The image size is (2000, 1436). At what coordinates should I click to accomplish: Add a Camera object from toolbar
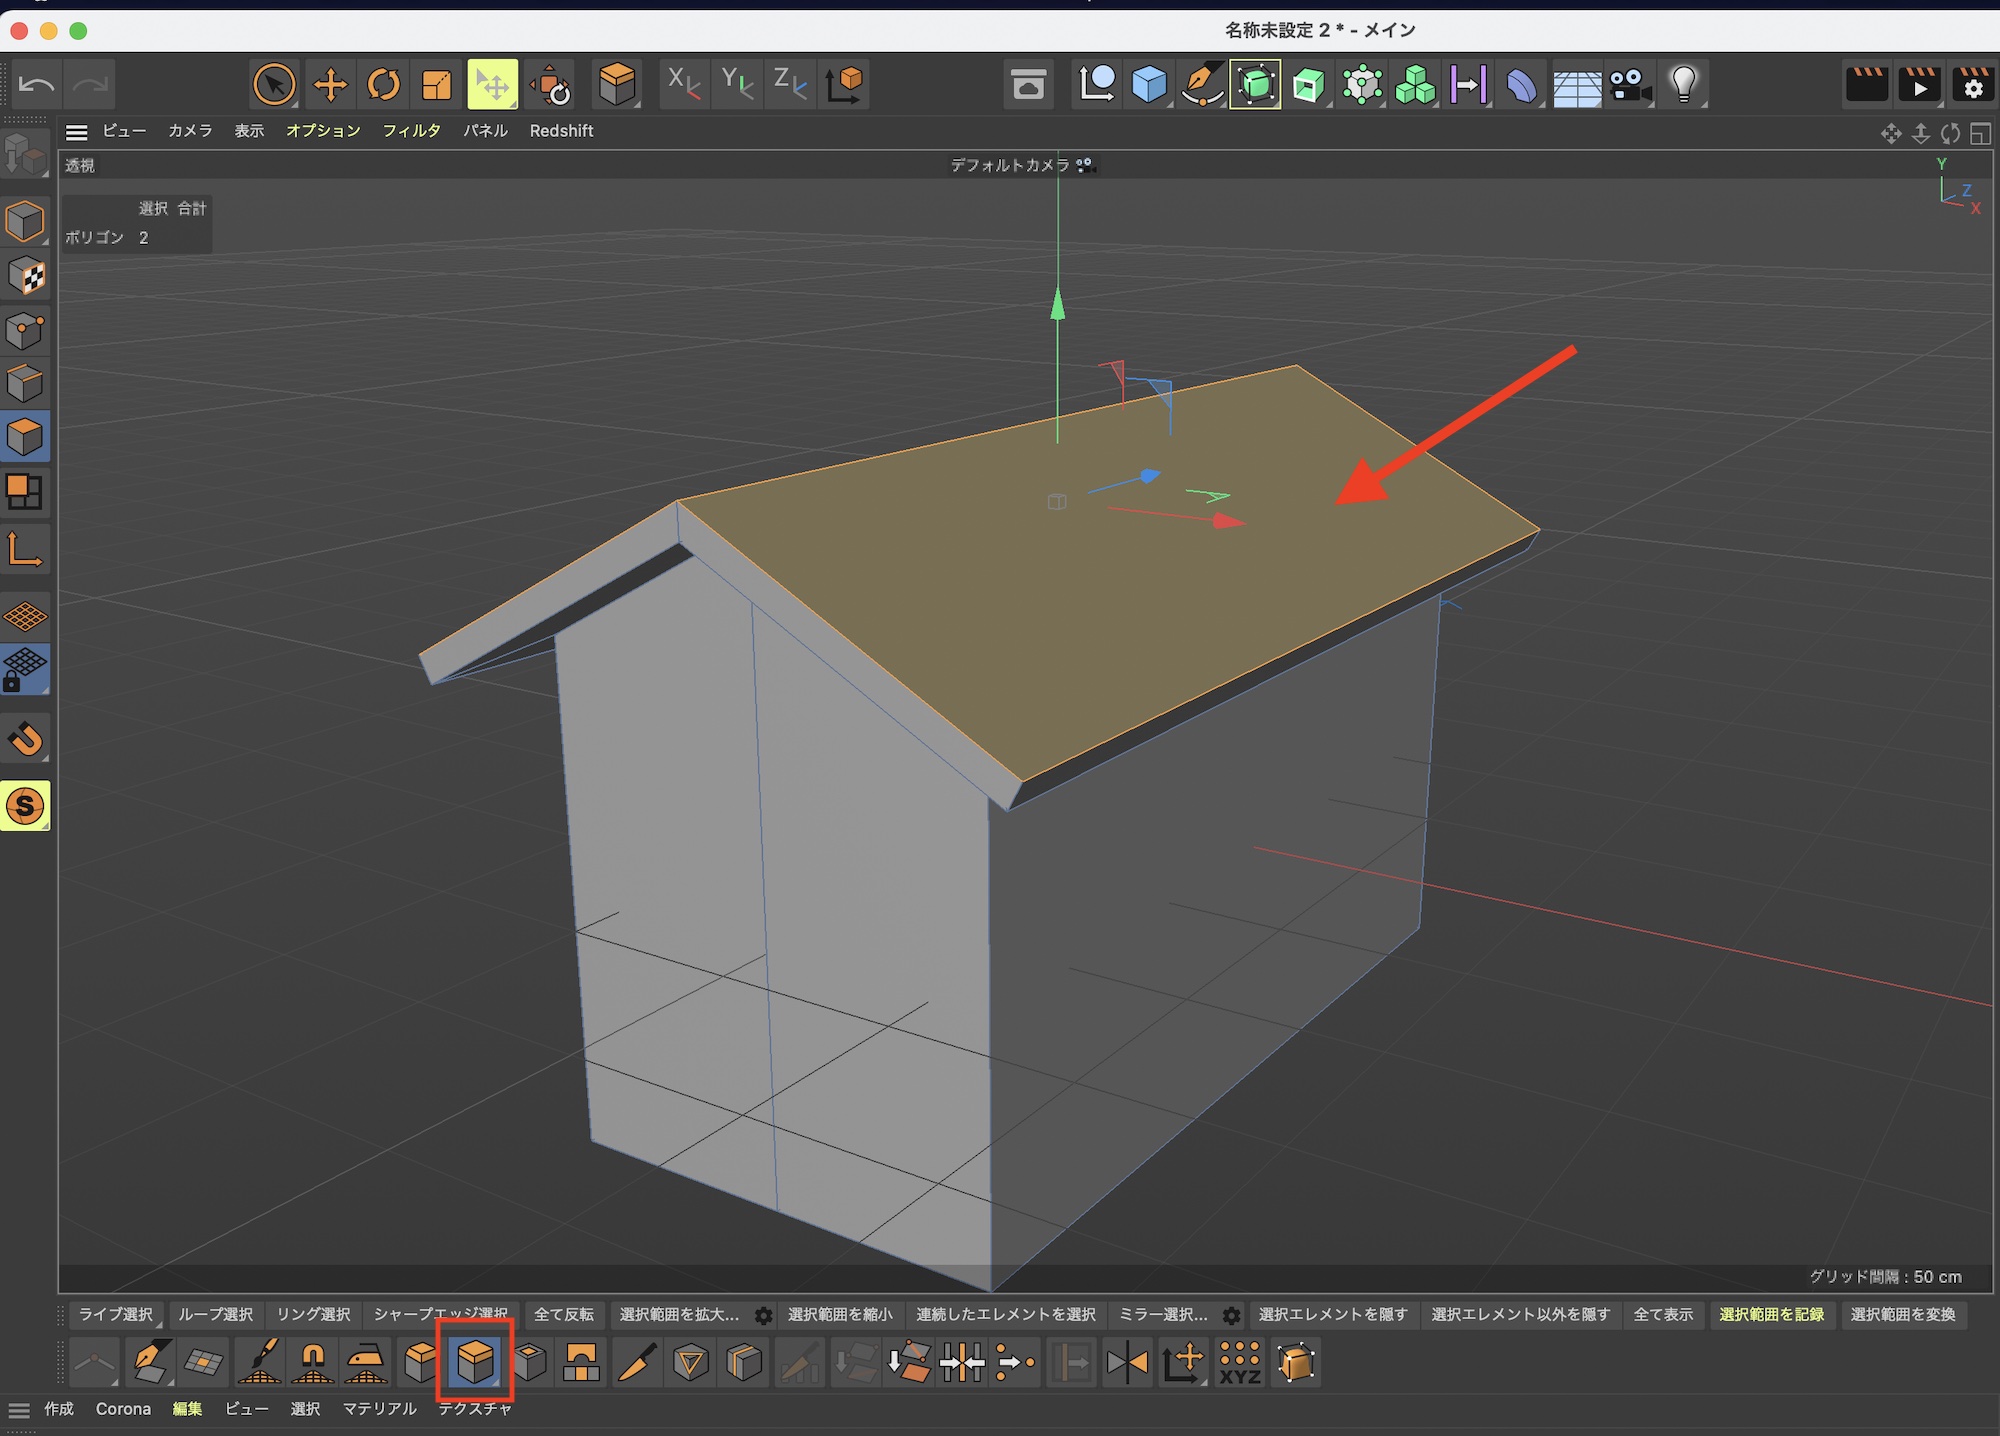coord(1630,84)
